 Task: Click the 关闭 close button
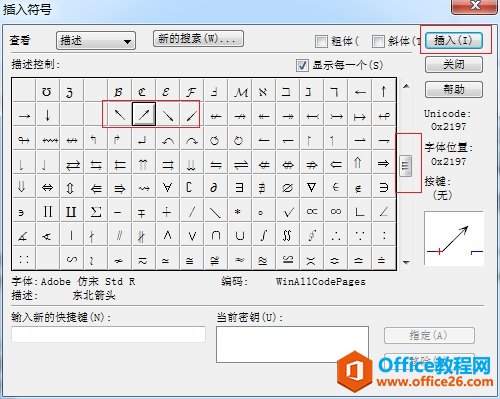tap(454, 64)
